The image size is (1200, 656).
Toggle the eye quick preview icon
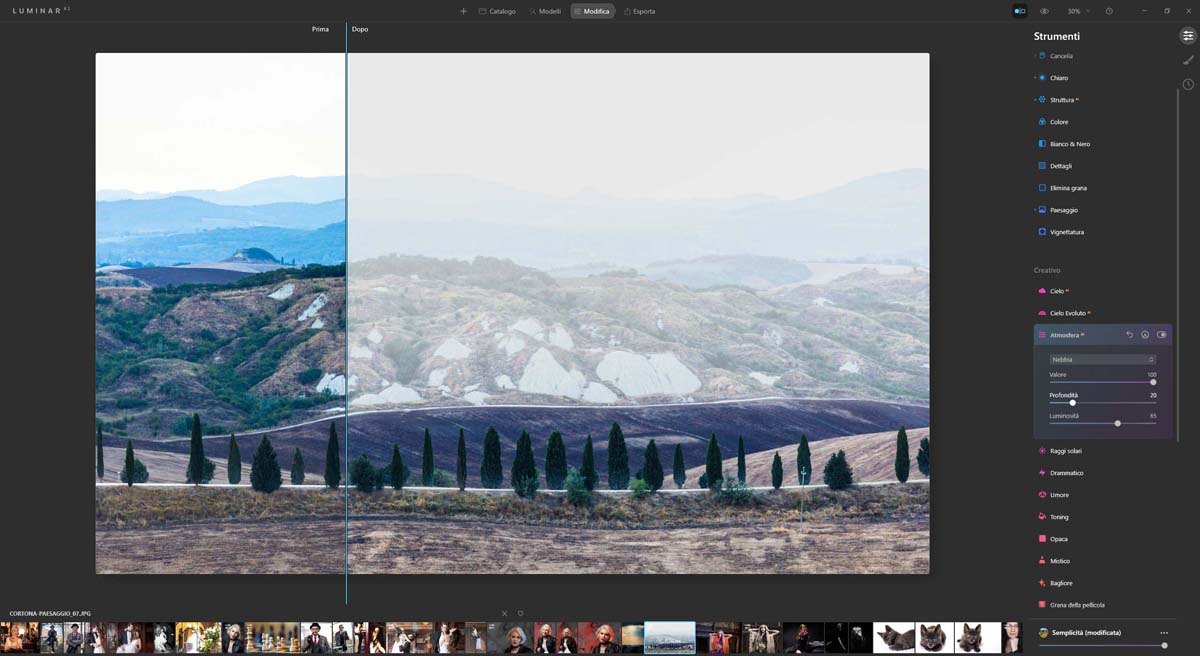[1044, 11]
